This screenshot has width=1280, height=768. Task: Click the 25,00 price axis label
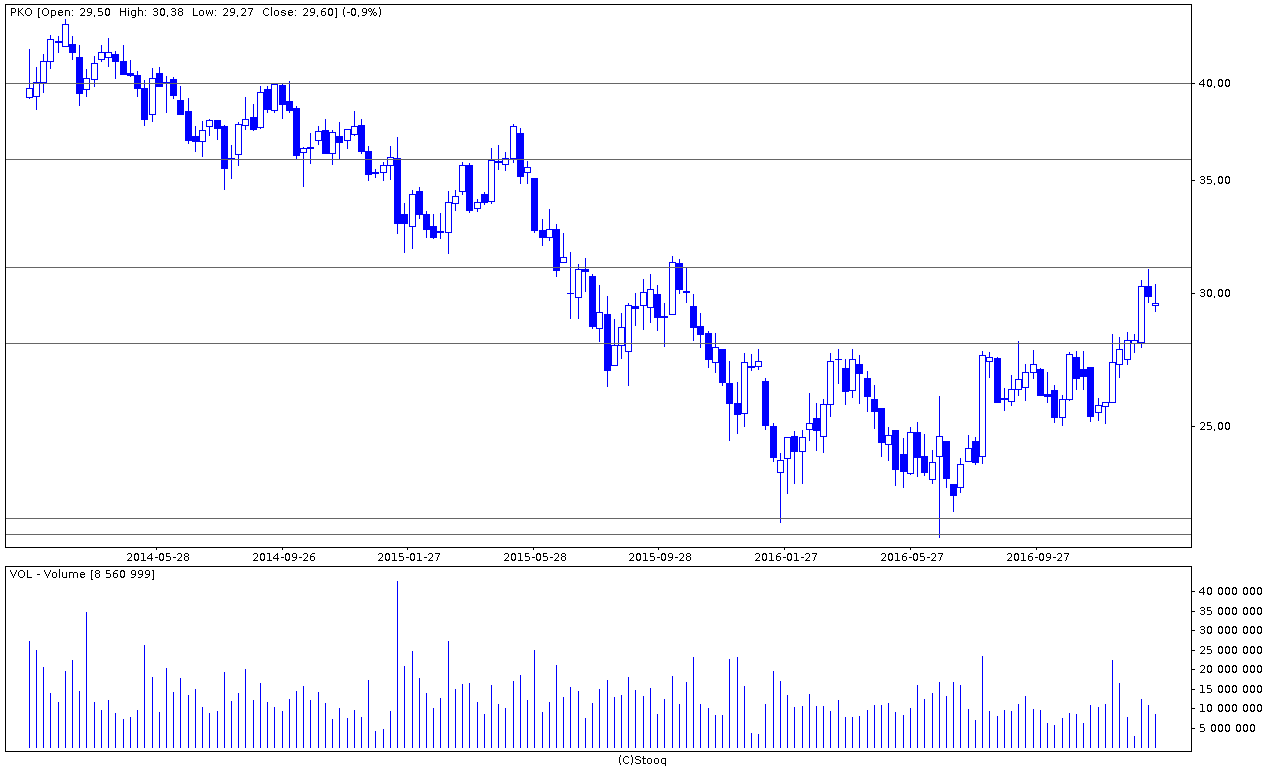point(1216,426)
